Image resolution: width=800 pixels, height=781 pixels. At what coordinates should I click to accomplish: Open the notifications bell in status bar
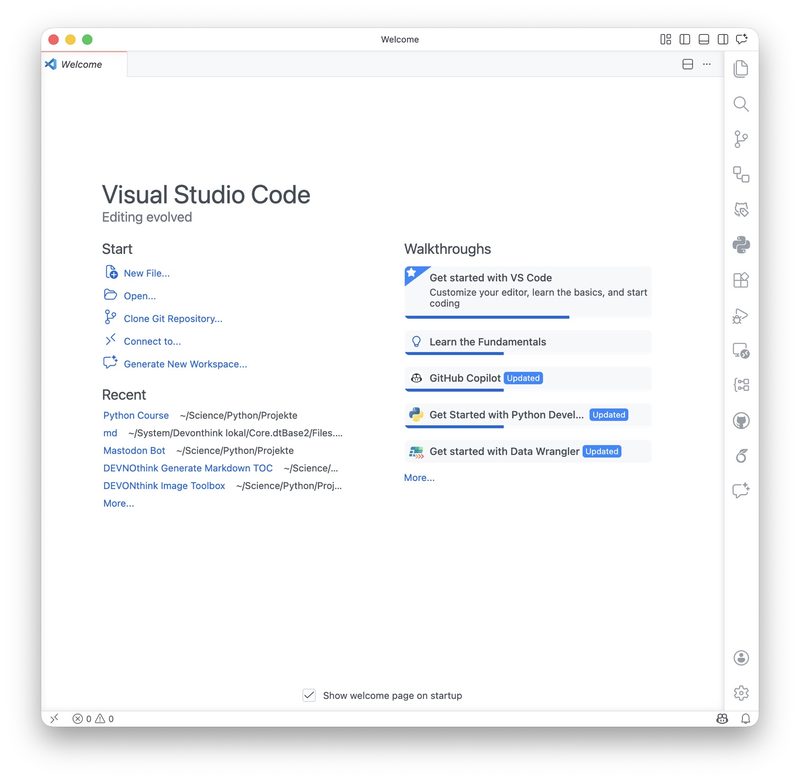[745, 718]
